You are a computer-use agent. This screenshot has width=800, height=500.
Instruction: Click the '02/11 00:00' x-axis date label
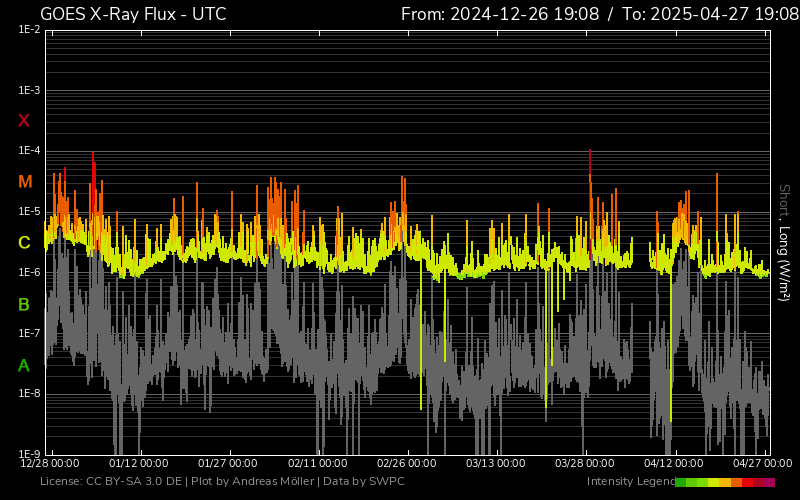[x=317, y=463]
